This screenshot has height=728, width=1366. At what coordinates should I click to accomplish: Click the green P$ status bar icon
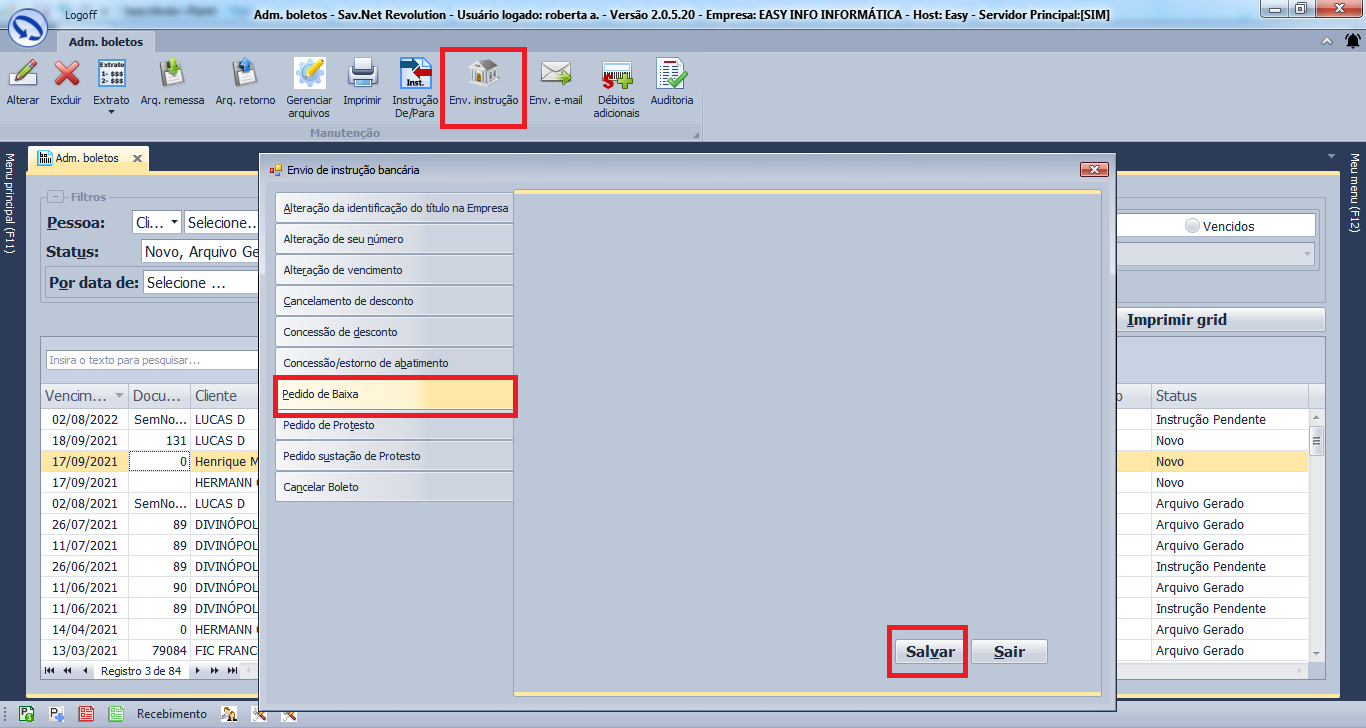click(x=27, y=714)
